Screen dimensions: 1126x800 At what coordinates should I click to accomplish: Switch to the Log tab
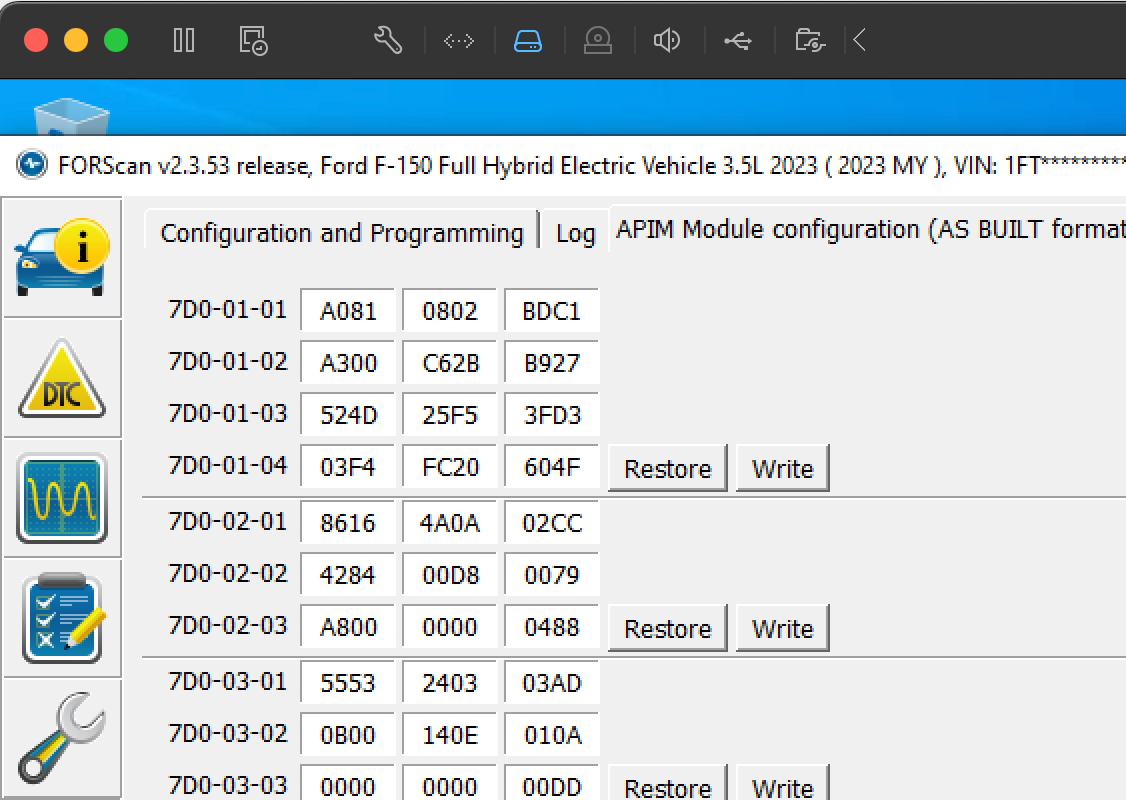(x=575, y=233)
